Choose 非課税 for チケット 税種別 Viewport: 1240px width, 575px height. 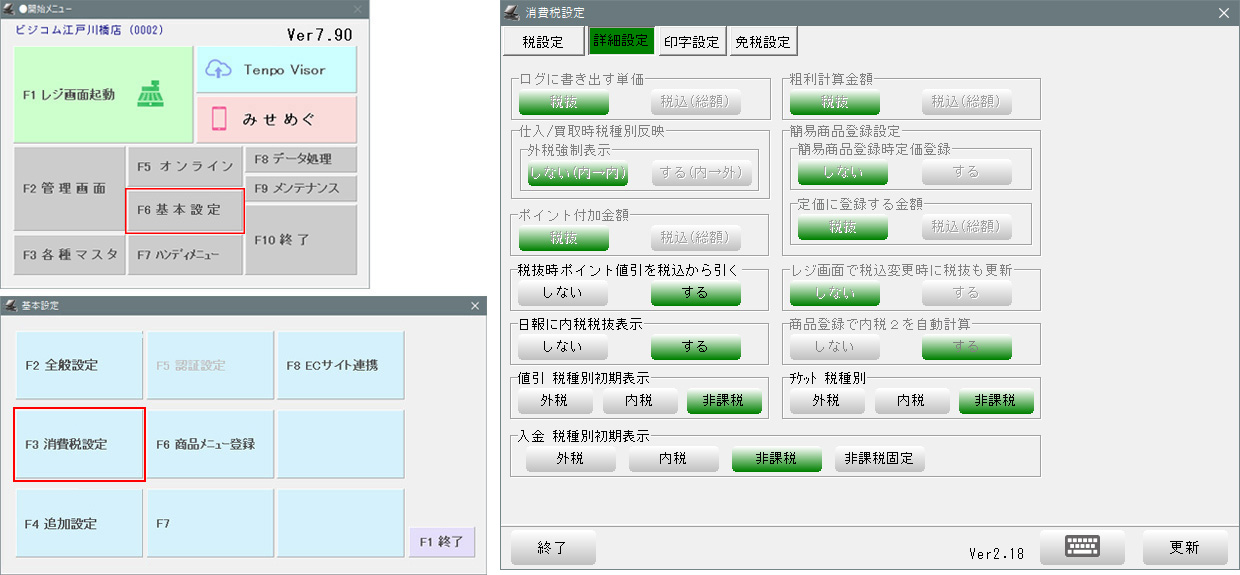996,401
